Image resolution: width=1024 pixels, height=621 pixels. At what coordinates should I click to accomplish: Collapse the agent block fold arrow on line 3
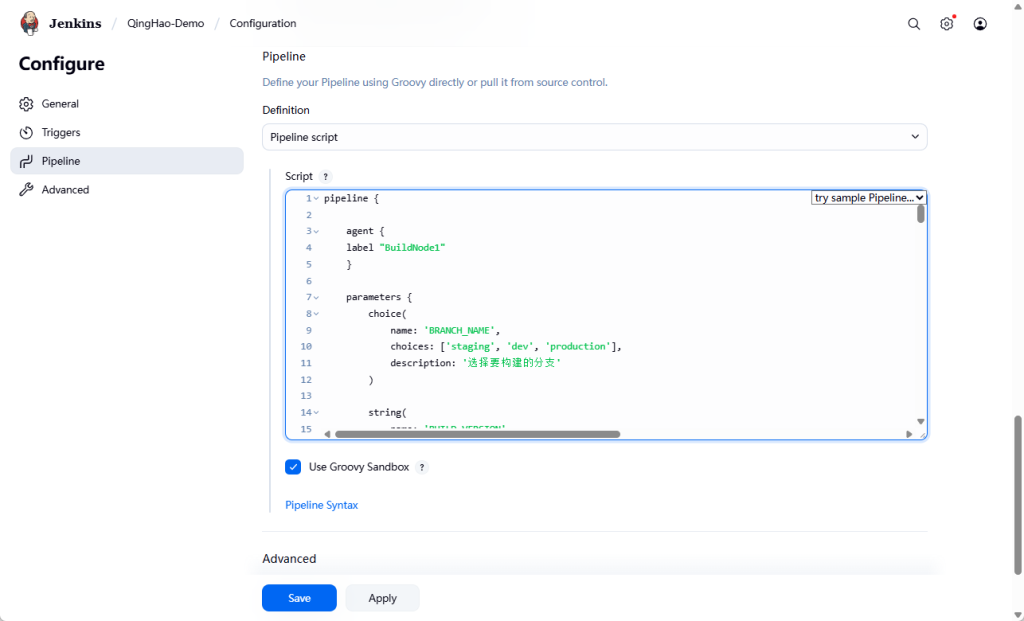pyautogui.click(x=316, y=231)
